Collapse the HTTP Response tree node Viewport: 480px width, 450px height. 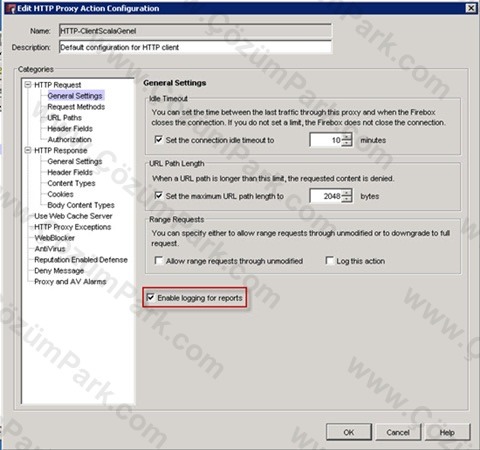[28, 150]
